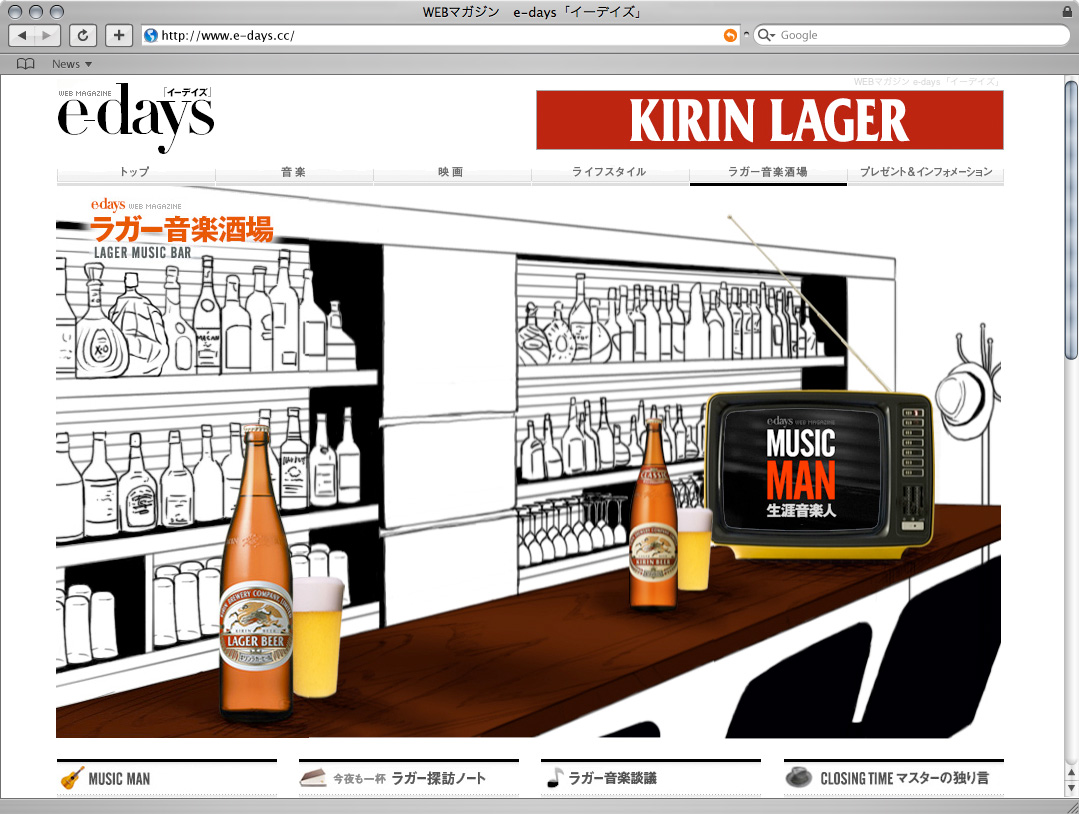
Task: Switch to the 音楽 tab
Action: [293, 172]
